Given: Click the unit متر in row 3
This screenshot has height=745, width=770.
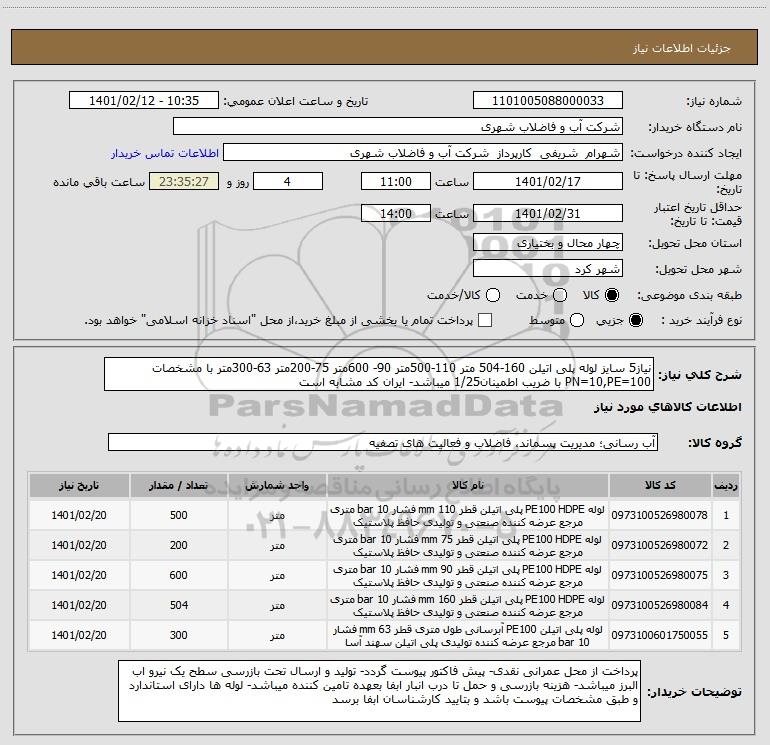Looking at the screenshot, I should click(277, 576).
